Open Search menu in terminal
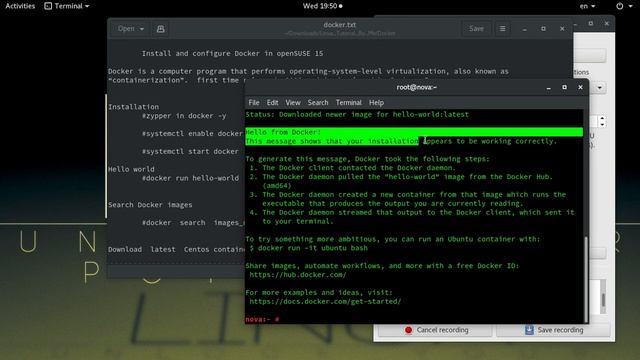640x360 pixels. (x=318, y=102)
